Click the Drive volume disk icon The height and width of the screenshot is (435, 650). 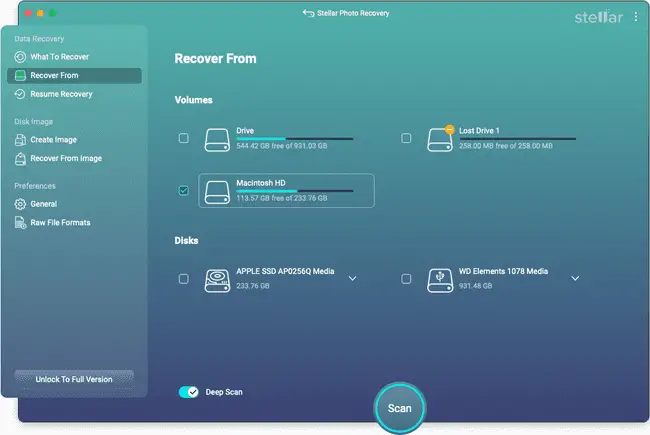tap(217, 140)
